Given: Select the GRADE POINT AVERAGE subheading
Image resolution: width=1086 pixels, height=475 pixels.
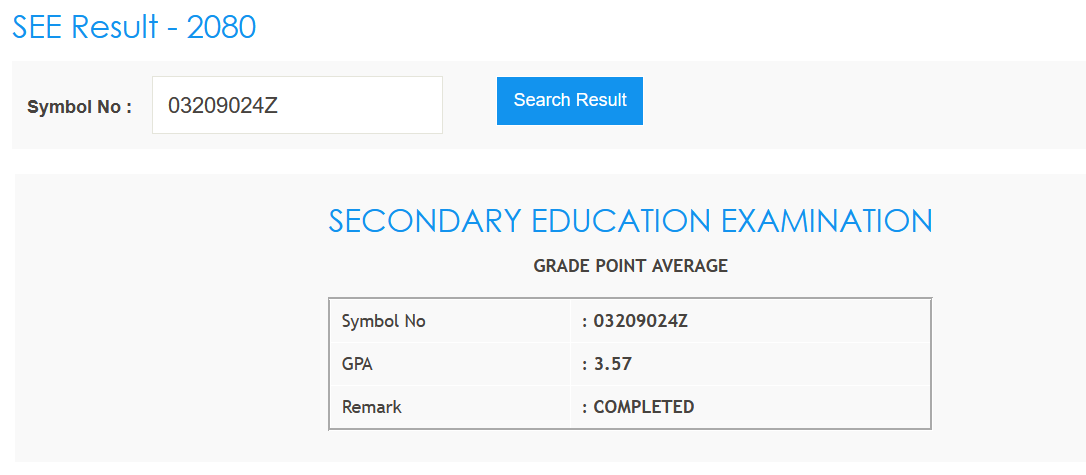Looking at the screenshot, I should click(630, 266).
